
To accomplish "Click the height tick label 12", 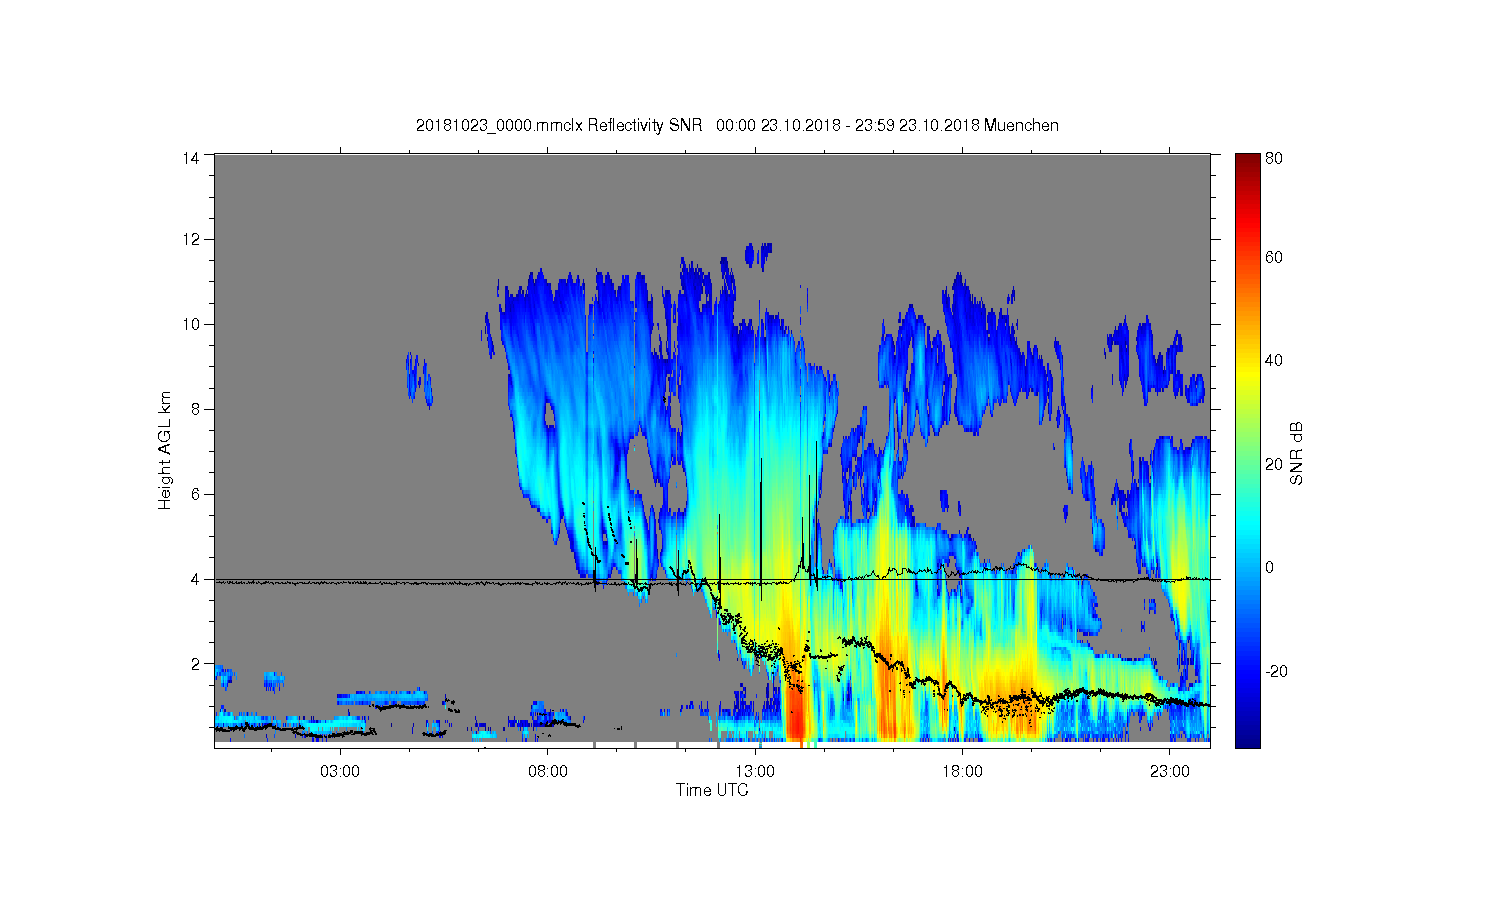I will coord(191,239).
